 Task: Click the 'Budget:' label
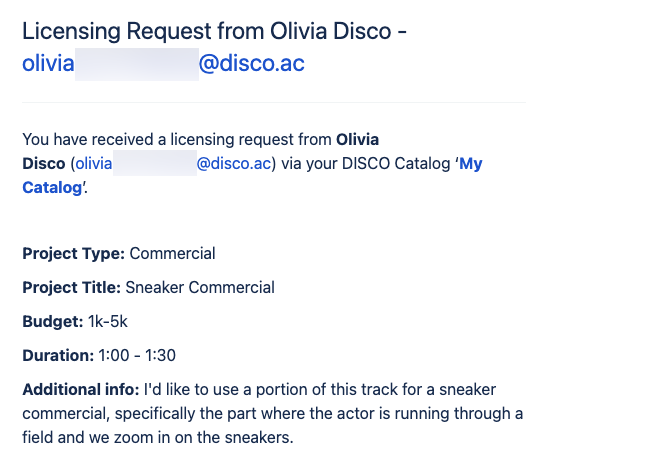coord(52,321)
